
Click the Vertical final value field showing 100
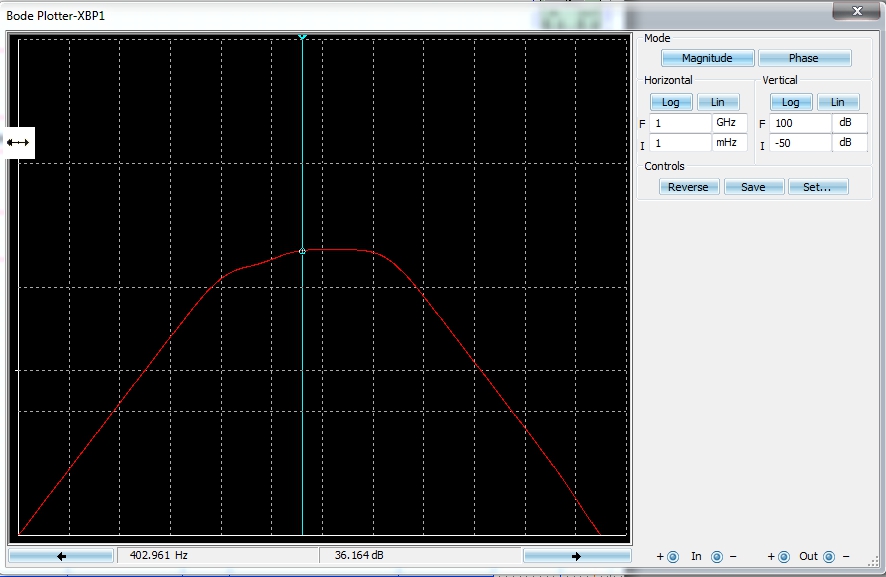click(x=800, y=123)
